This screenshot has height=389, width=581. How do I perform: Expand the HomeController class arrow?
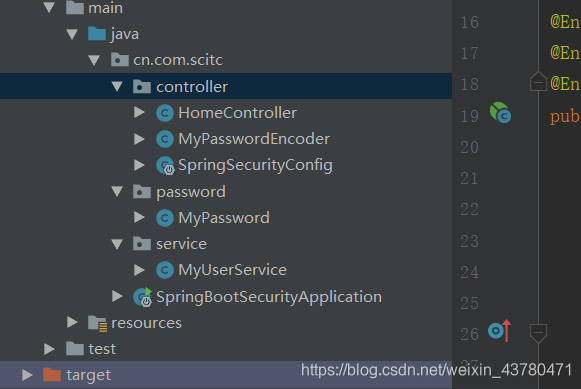click(x=139, y=112)
